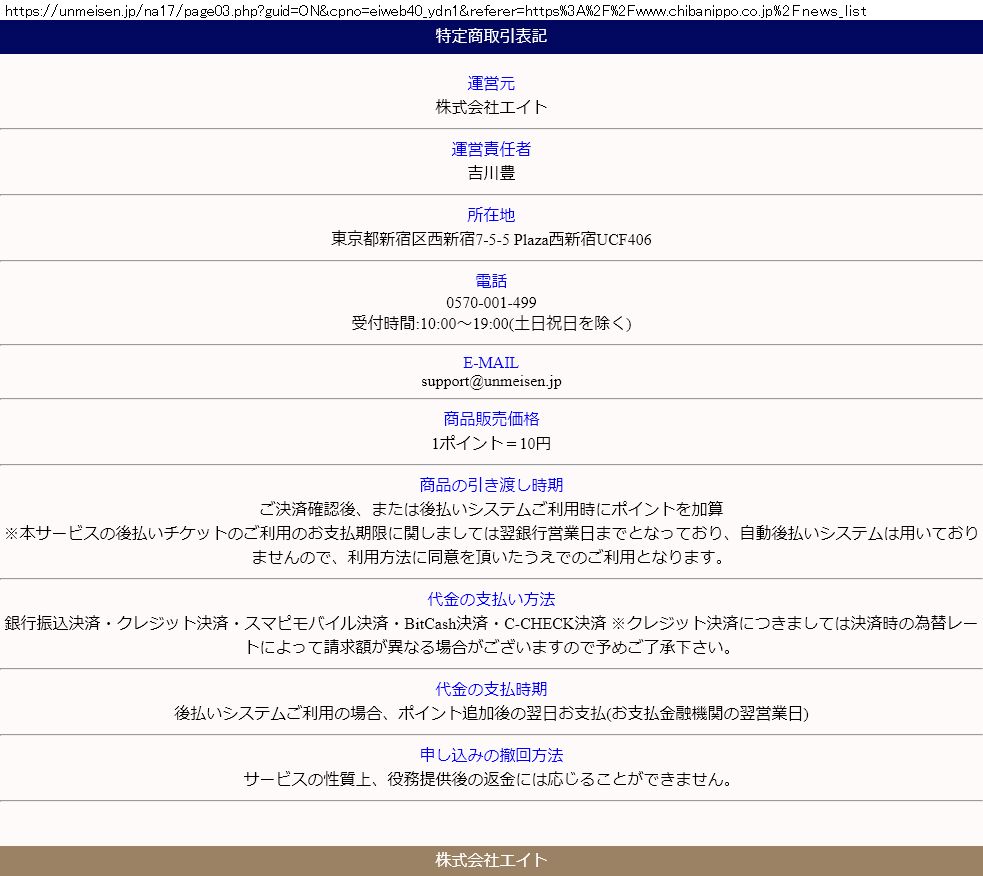Click the 申し込みの撤回方法 heading

(491, 756)
